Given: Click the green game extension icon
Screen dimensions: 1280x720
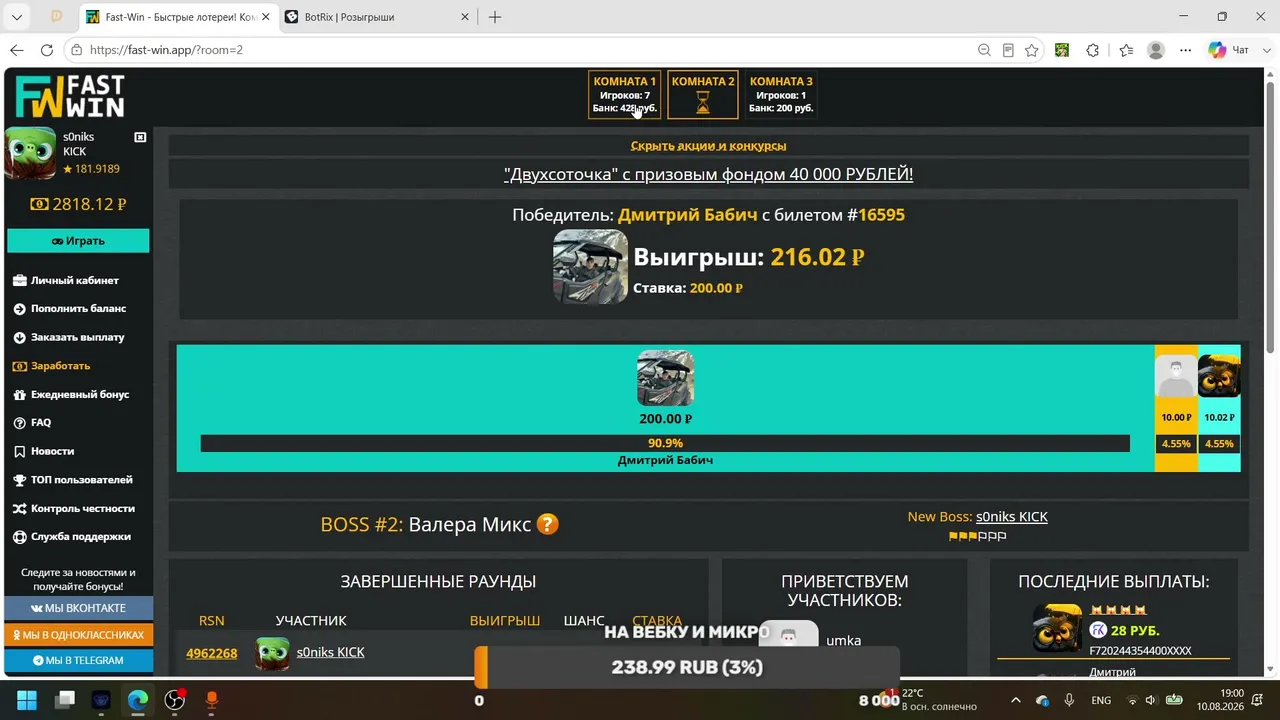Looking at the screenshot, I should coord(1062,50).
